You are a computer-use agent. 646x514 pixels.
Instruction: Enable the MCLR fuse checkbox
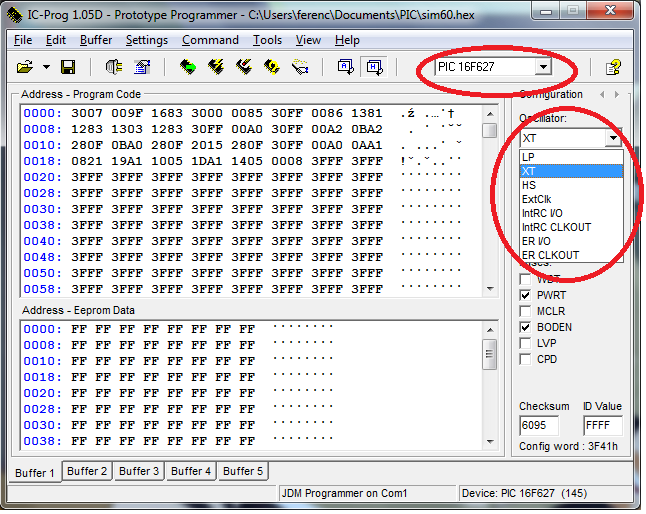[525, 311]
